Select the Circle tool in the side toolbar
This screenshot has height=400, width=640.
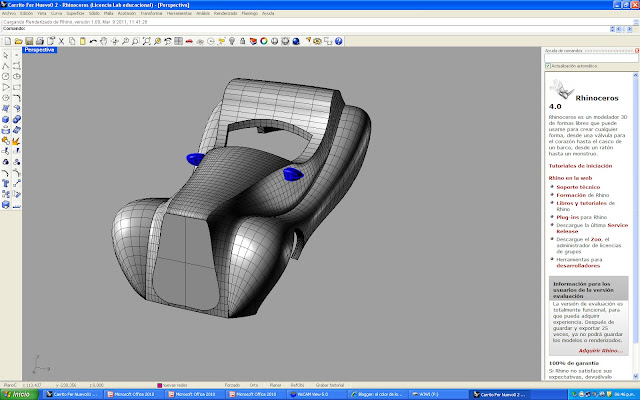coord(6,76)
